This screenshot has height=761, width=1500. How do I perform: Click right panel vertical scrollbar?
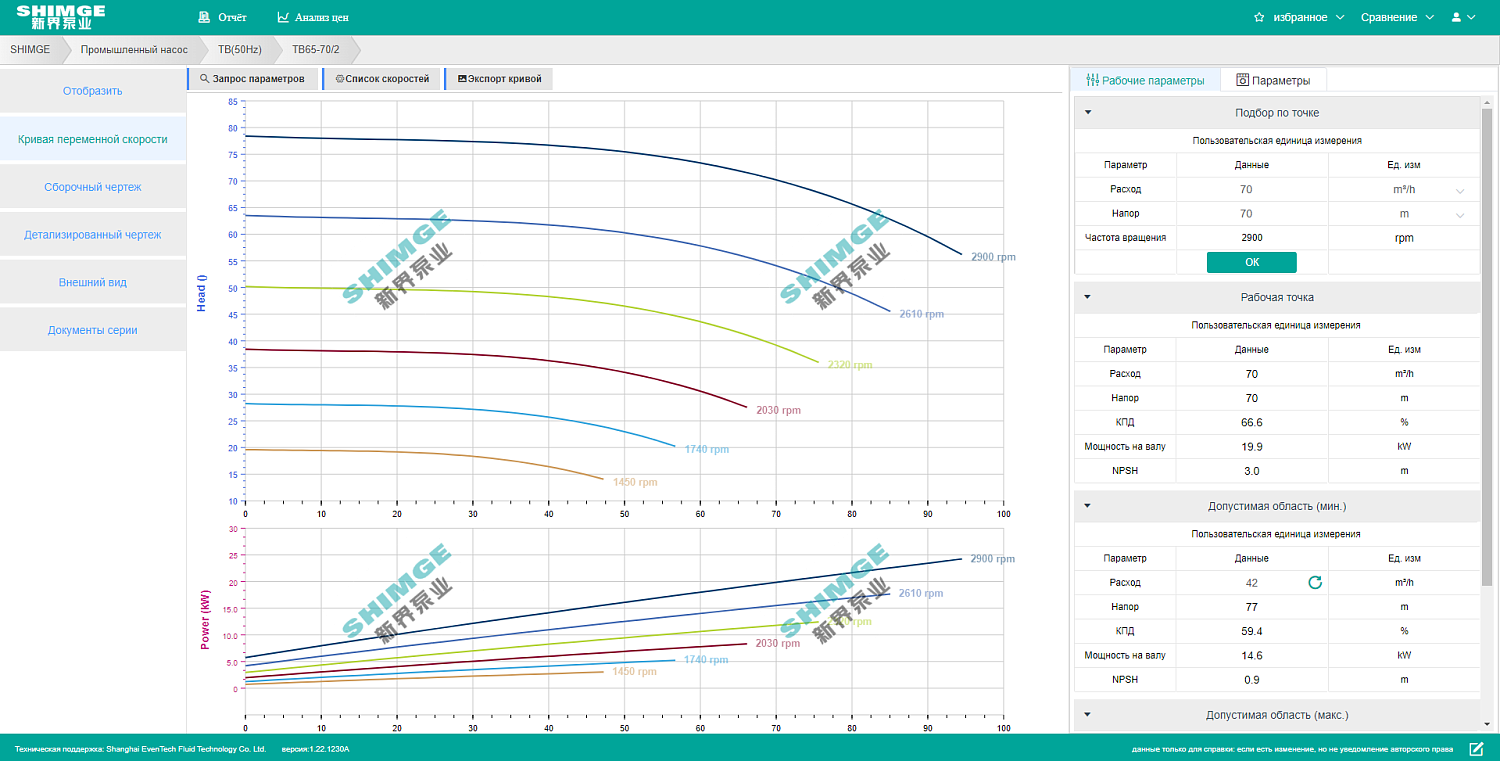[x=1487, y=345]
